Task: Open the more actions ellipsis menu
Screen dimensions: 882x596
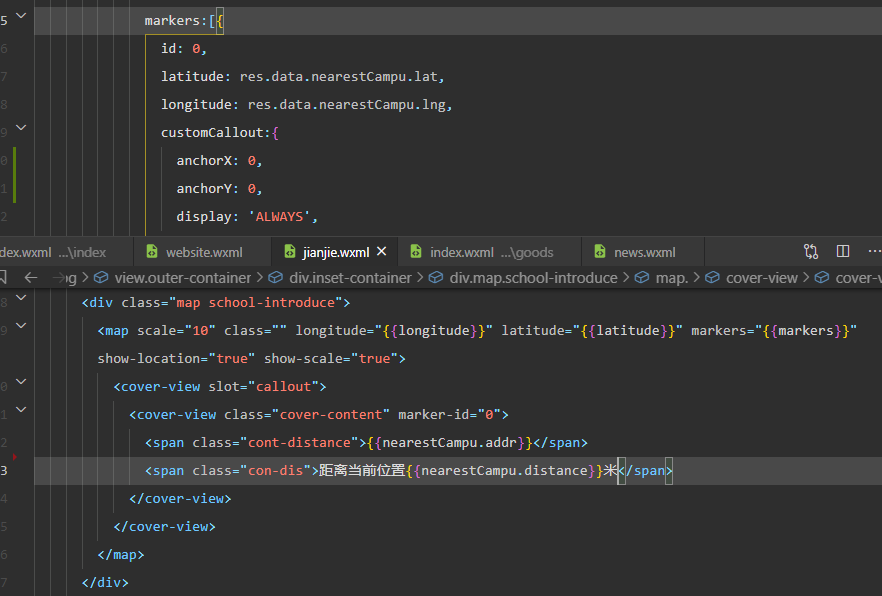Action: click(x=875, y=251)
